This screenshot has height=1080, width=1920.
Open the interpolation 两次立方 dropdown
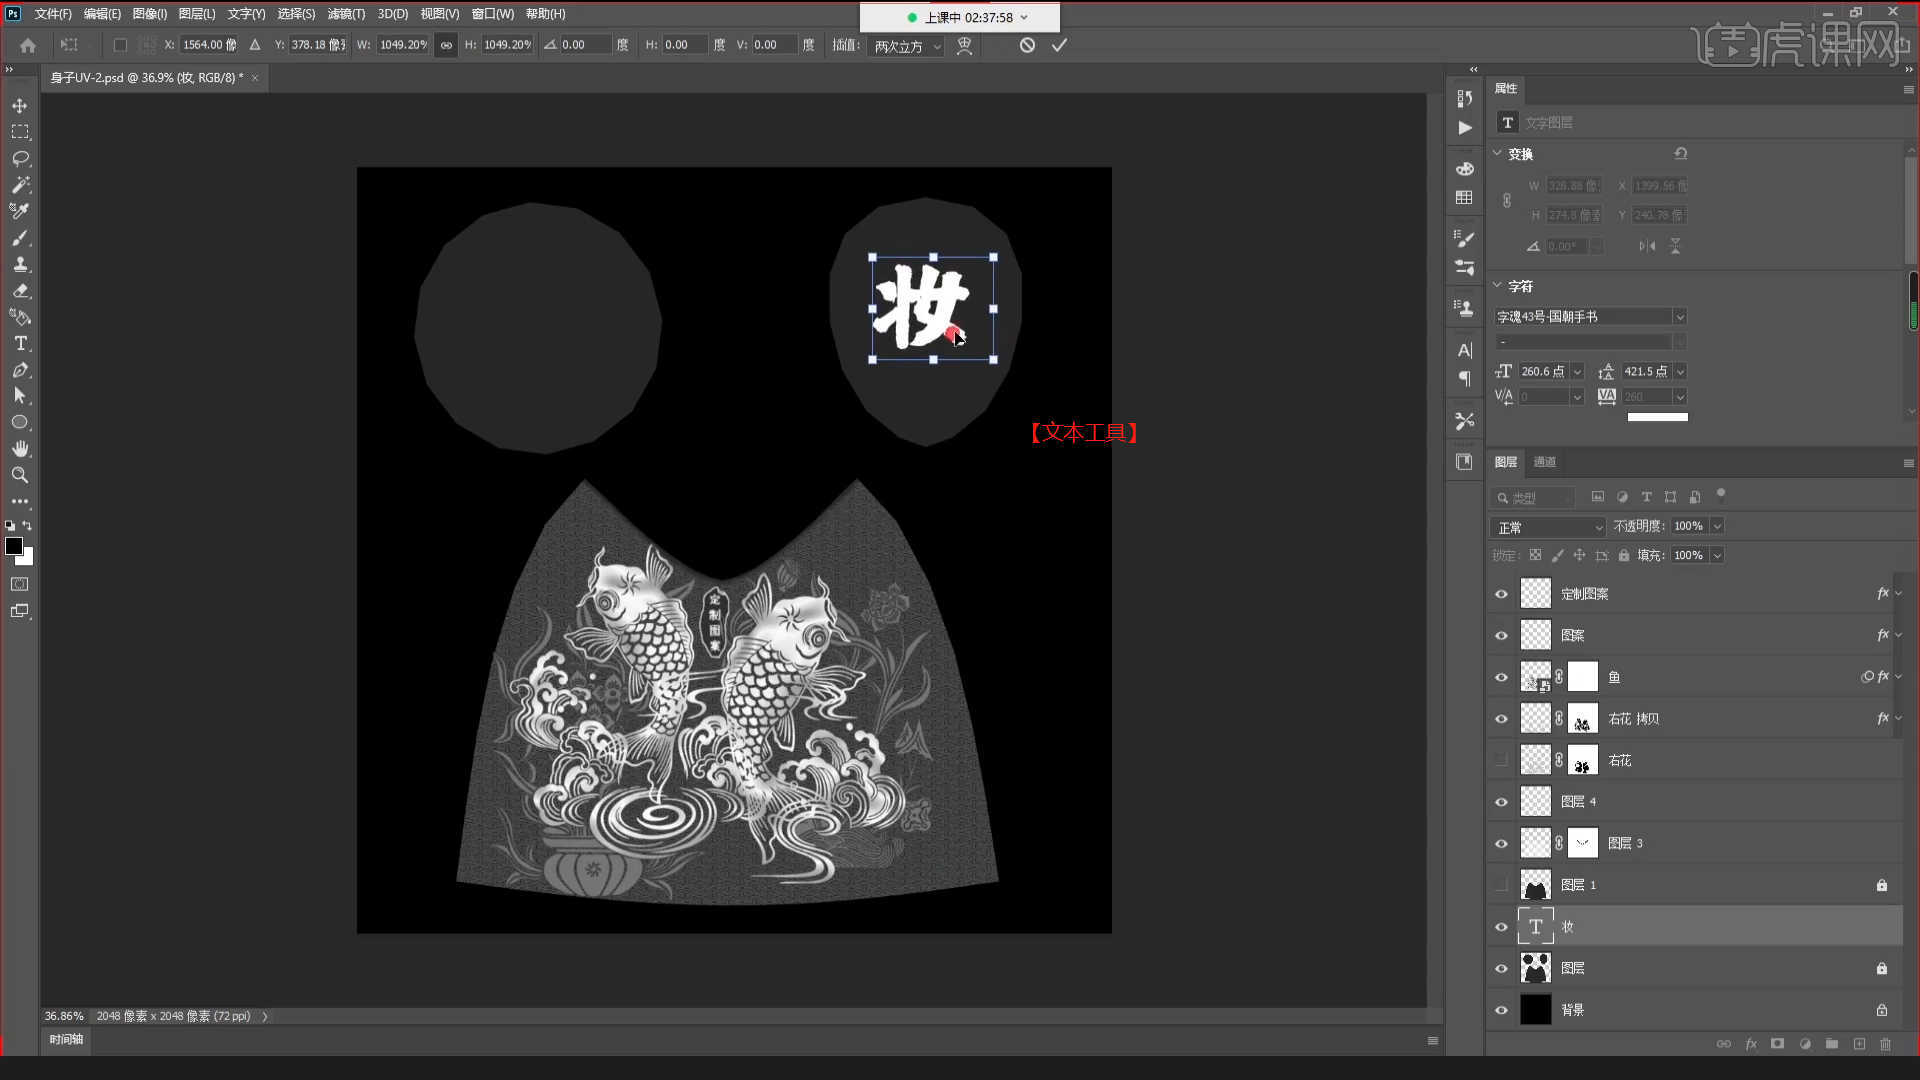[906, 46]
